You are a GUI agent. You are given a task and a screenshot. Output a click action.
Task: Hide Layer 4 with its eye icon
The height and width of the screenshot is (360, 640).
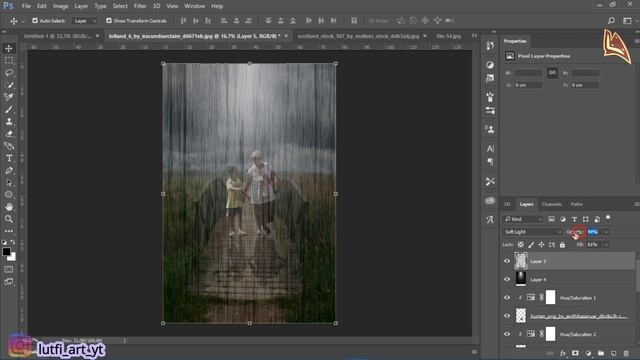pos(507,280)
